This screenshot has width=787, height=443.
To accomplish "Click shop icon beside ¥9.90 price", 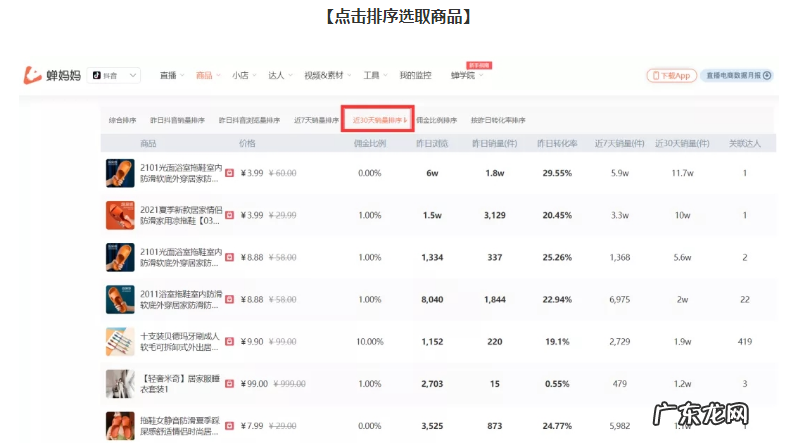I will [229, 342].
